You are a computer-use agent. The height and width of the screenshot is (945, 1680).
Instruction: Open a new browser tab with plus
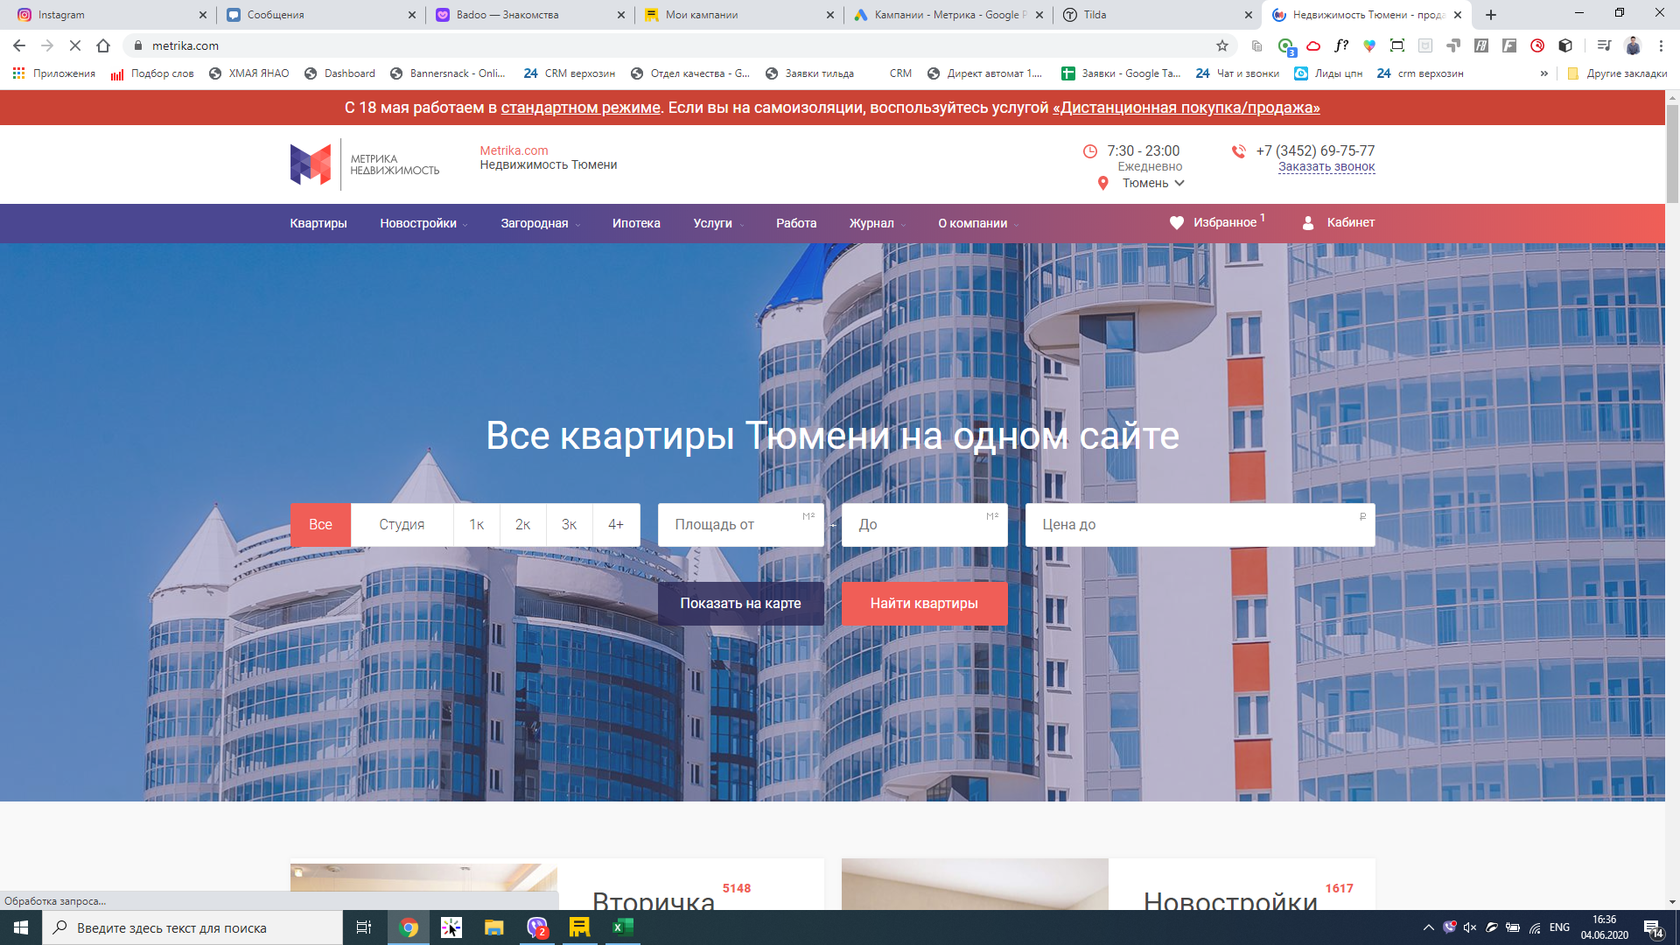pyautogui.click(x=1491, y=15)
